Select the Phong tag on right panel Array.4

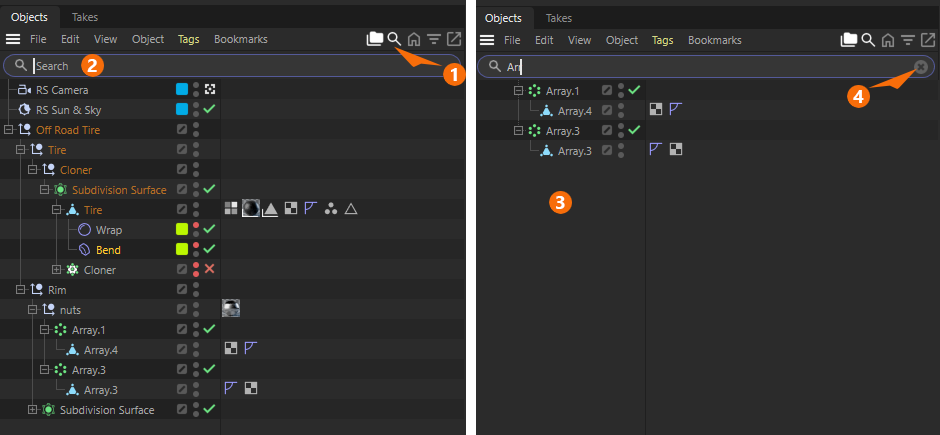coord(676,109)
